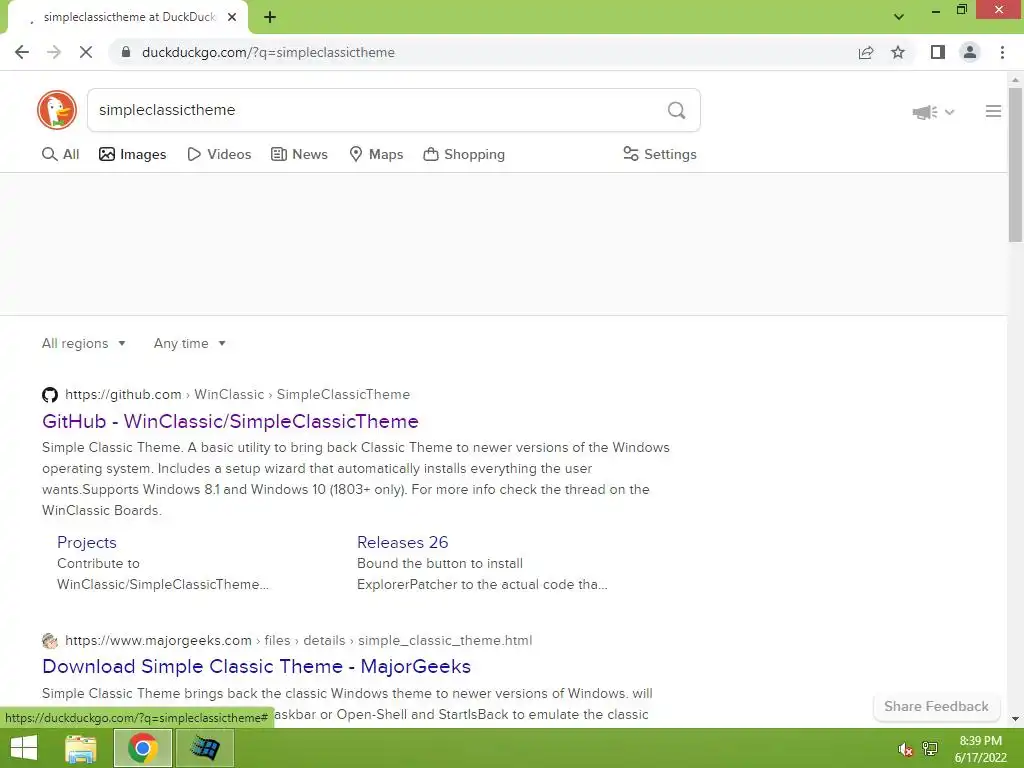Click the classic Windows flag taskbar app
Image resolution: width=1024 pixels, height=768 pixels.
coord(204,748)
